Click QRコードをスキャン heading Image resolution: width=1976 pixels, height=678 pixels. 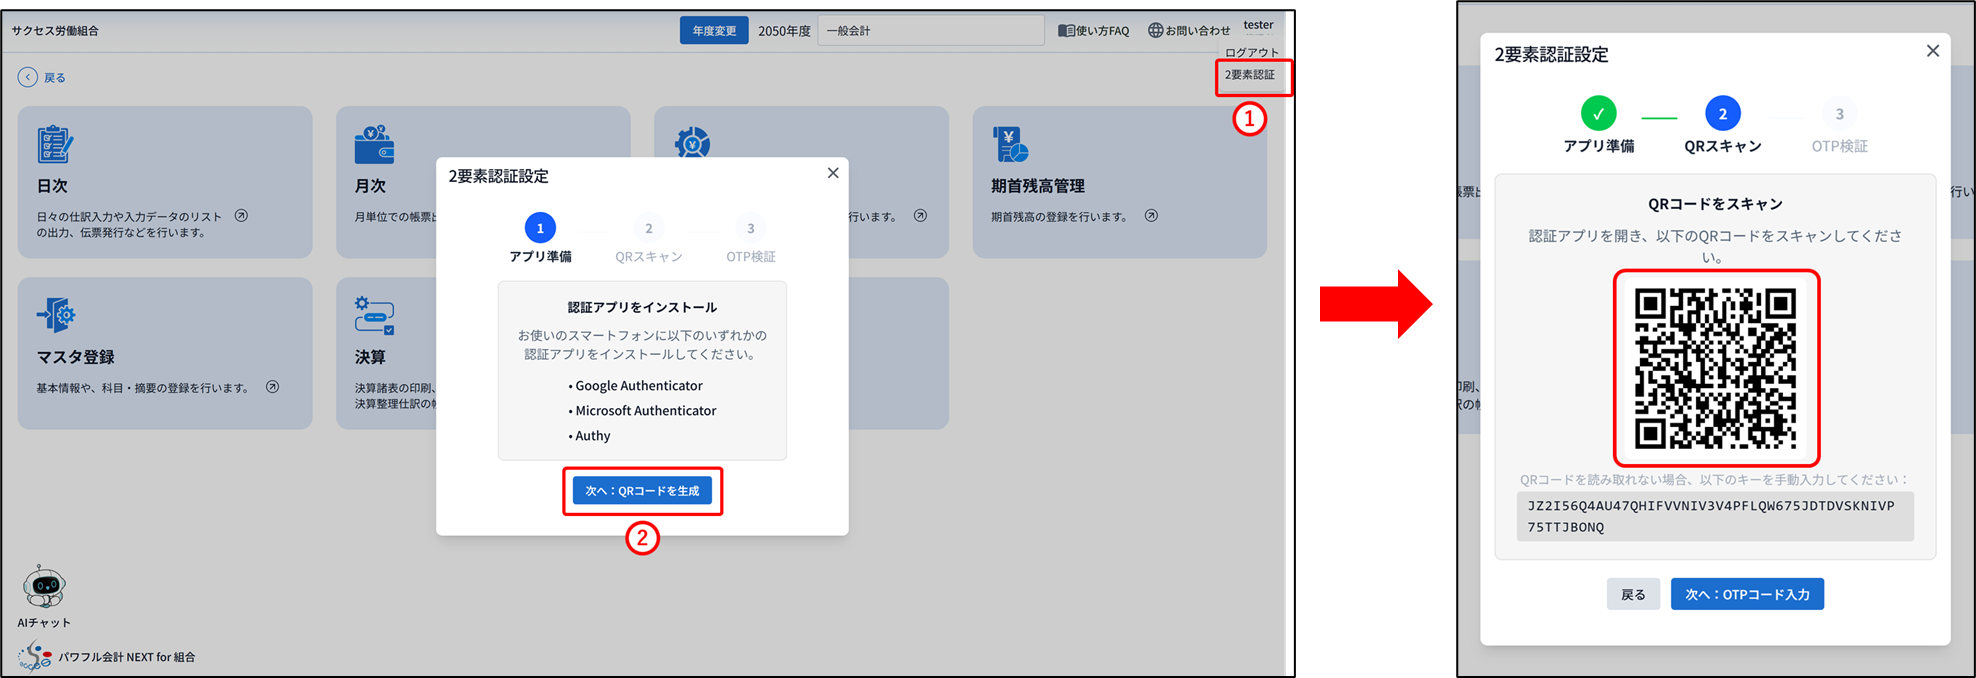pos(1715,204)
